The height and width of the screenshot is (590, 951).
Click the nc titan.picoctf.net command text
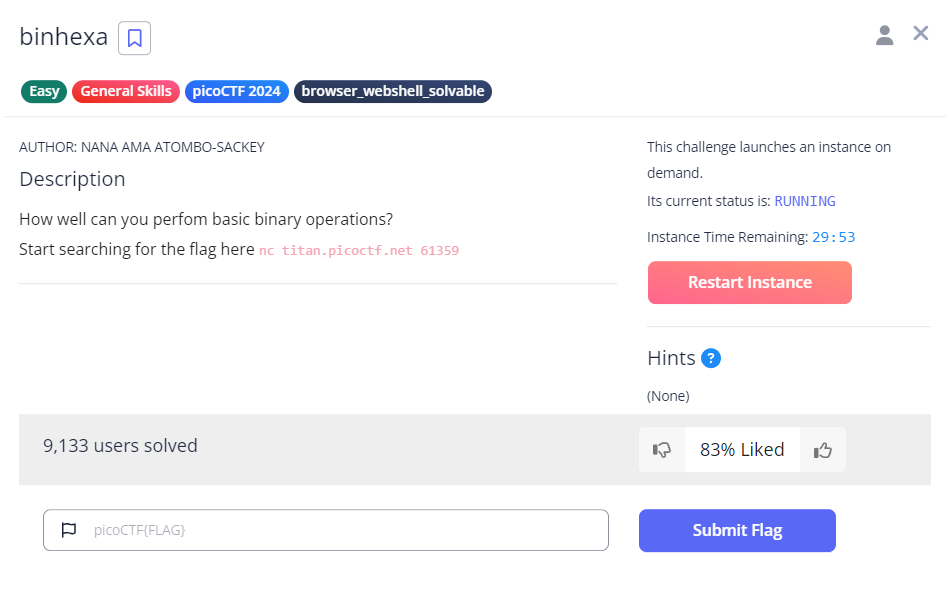pyautogui.click(x=359, y=250)
